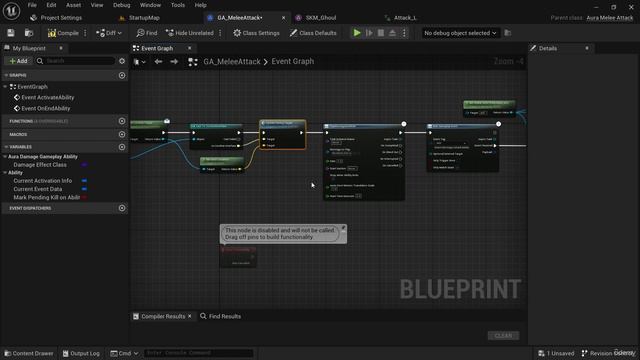Screen dimensions: 640x360
Task: Open My Blueprint view options gear
Action: tap(122, 61)
